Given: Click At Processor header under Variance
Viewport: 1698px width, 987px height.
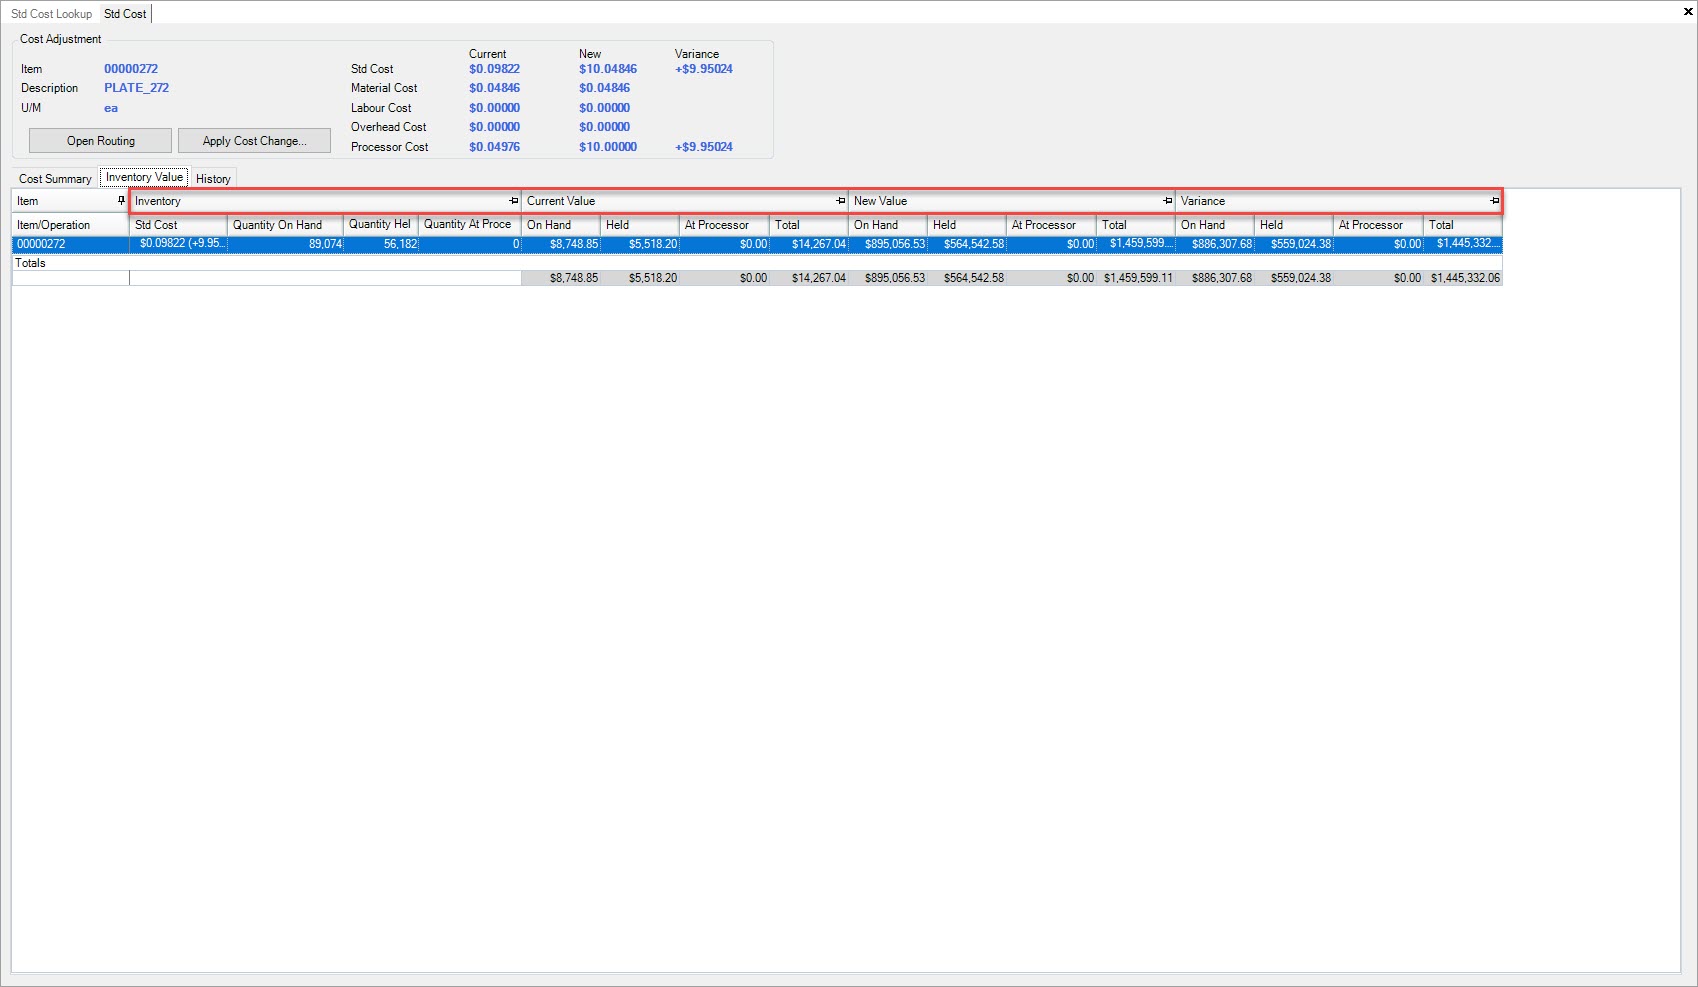Looking at the screenshot, I should 1378,225.
